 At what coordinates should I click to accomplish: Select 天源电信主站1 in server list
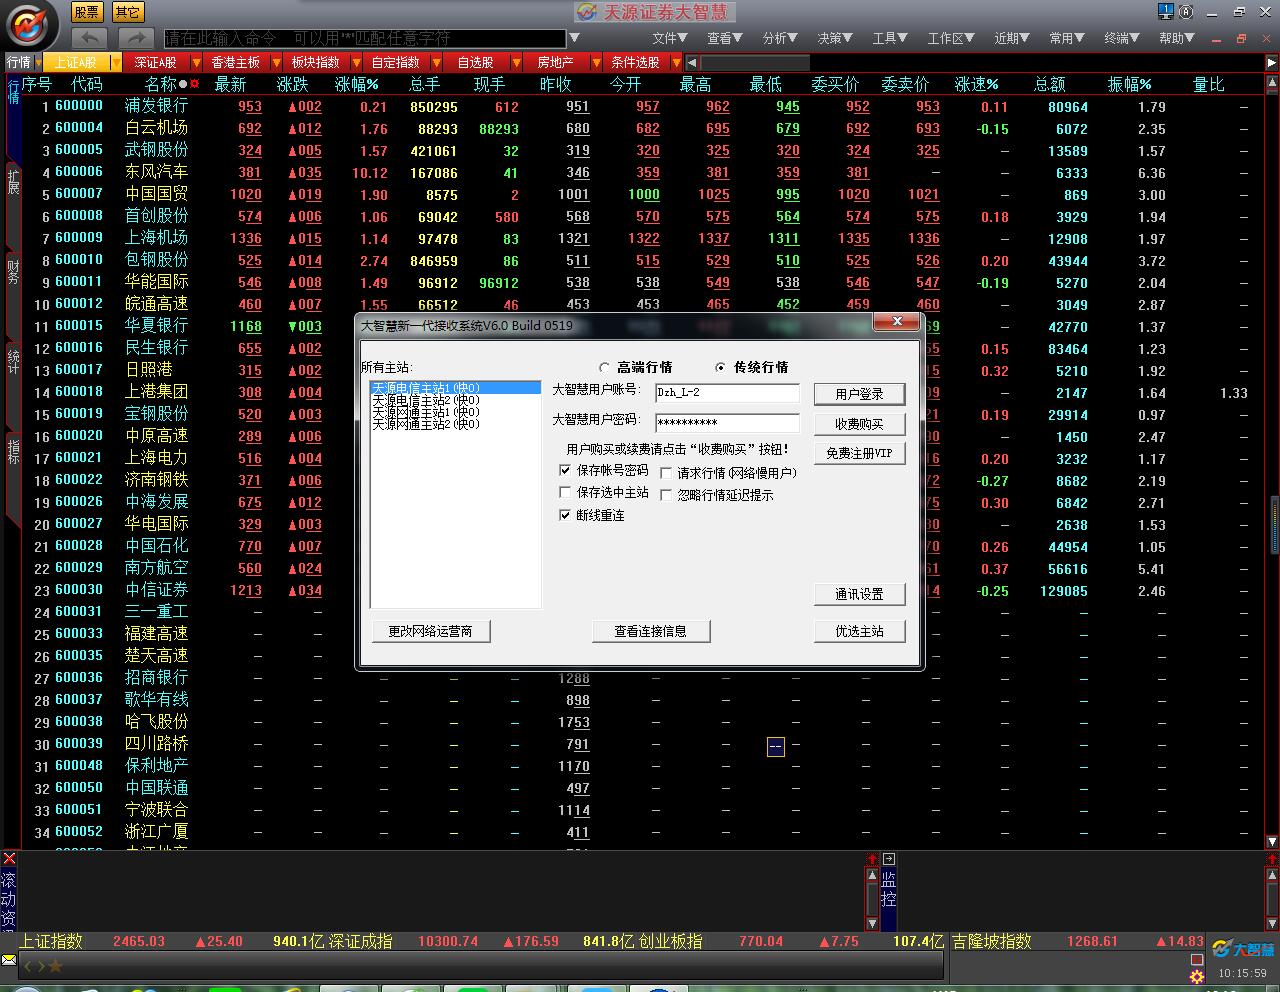(x=454, y=388)
